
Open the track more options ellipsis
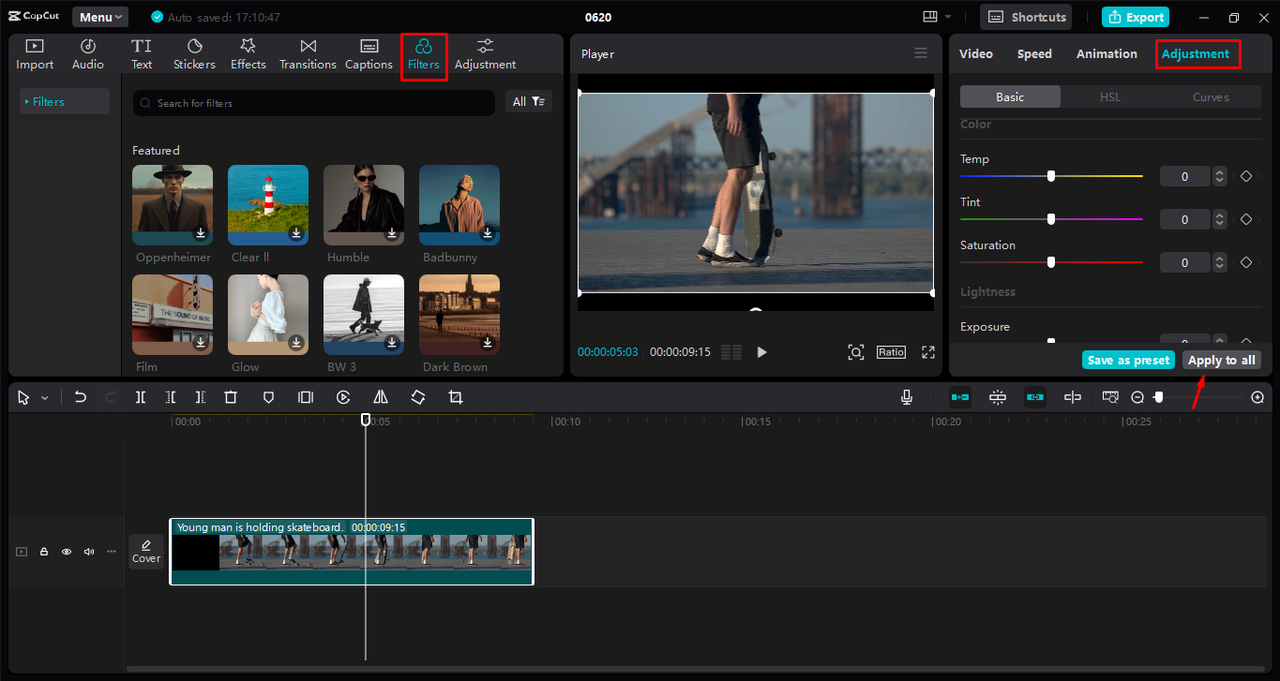coord(111,551)
